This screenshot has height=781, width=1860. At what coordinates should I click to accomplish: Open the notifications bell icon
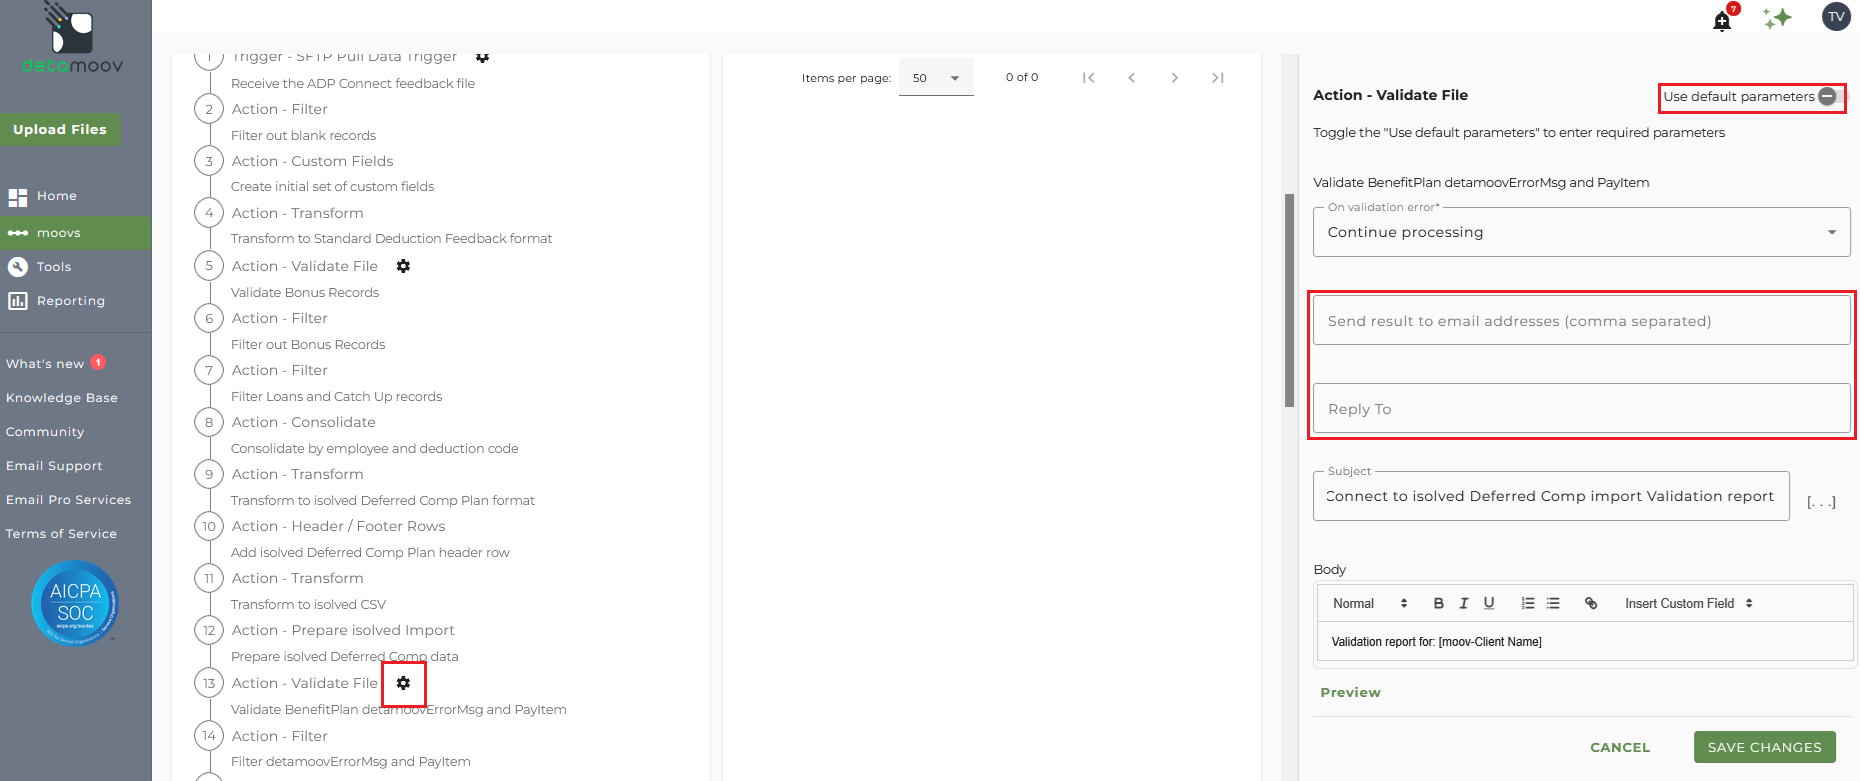coord(1722,21)
